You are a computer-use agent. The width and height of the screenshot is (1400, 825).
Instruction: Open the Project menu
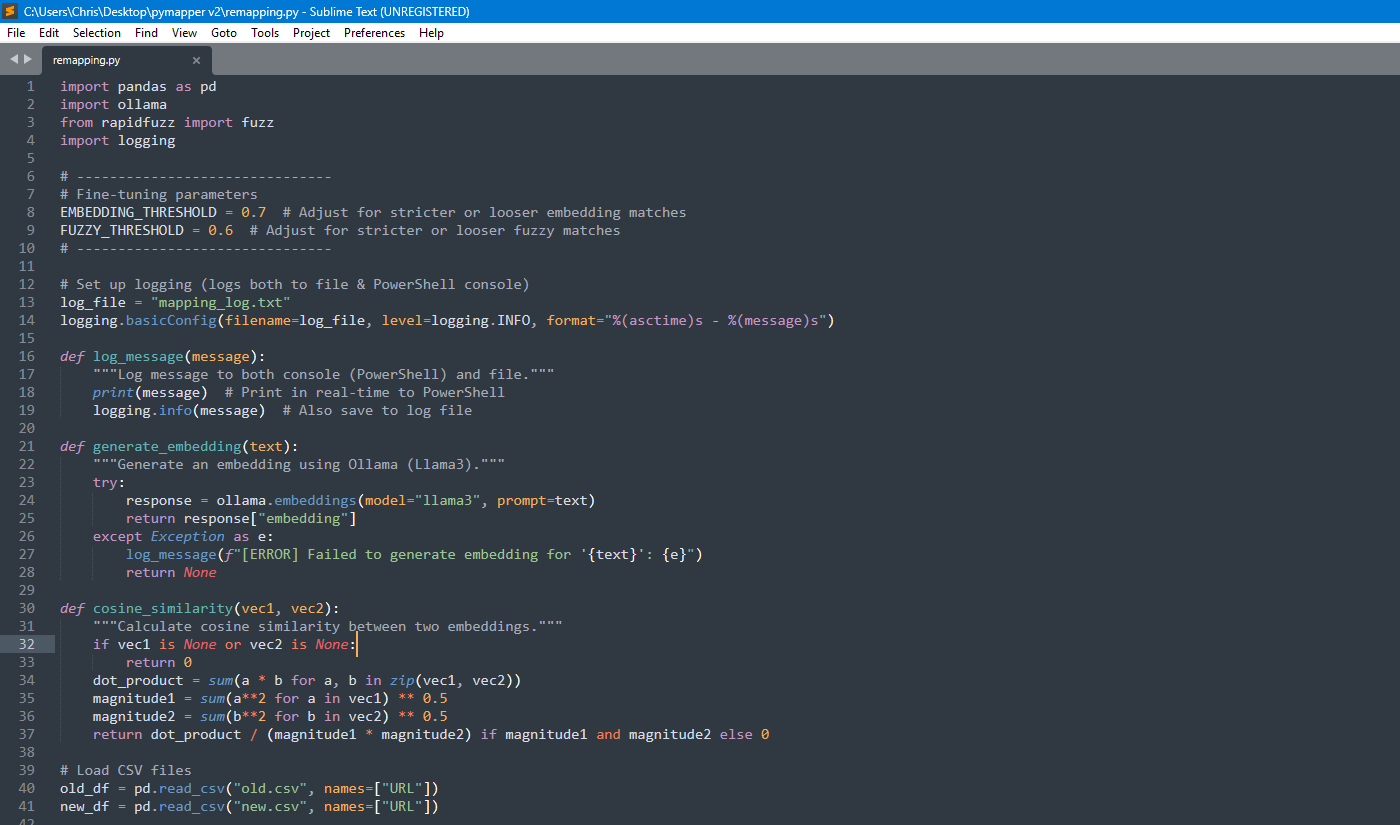(x=312, y=33)
